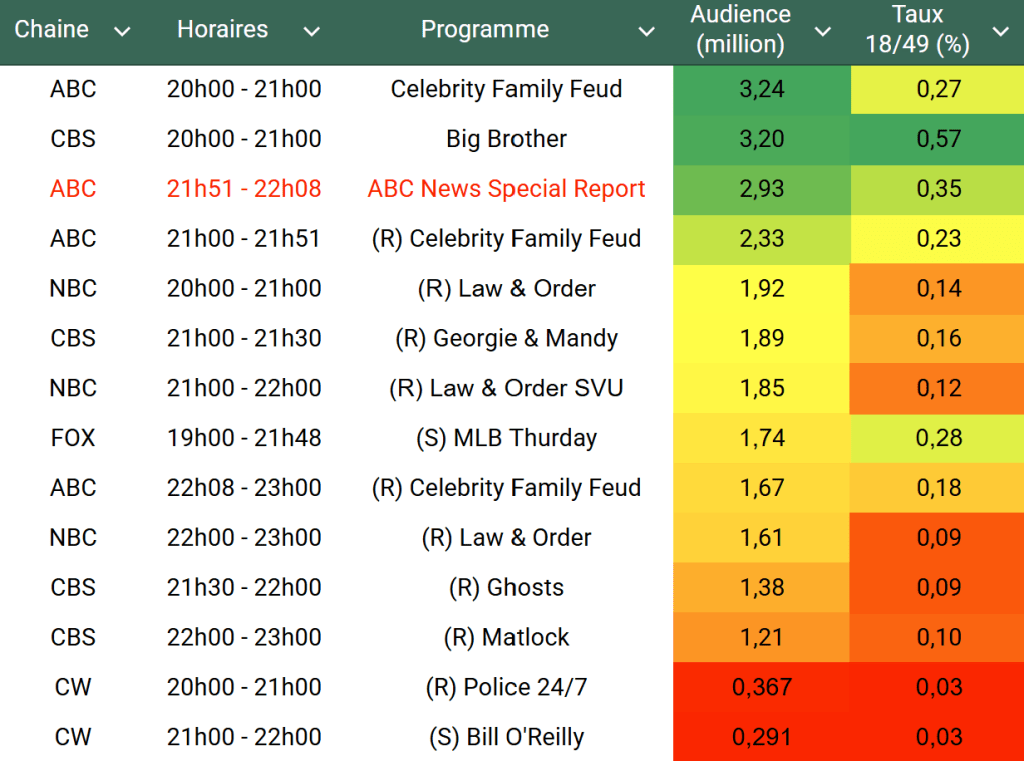Select the (S) Bill O'Reilly programme cell
Image resolution: width=1024 pixels, height=761 pixels.
tap(506, 737)
